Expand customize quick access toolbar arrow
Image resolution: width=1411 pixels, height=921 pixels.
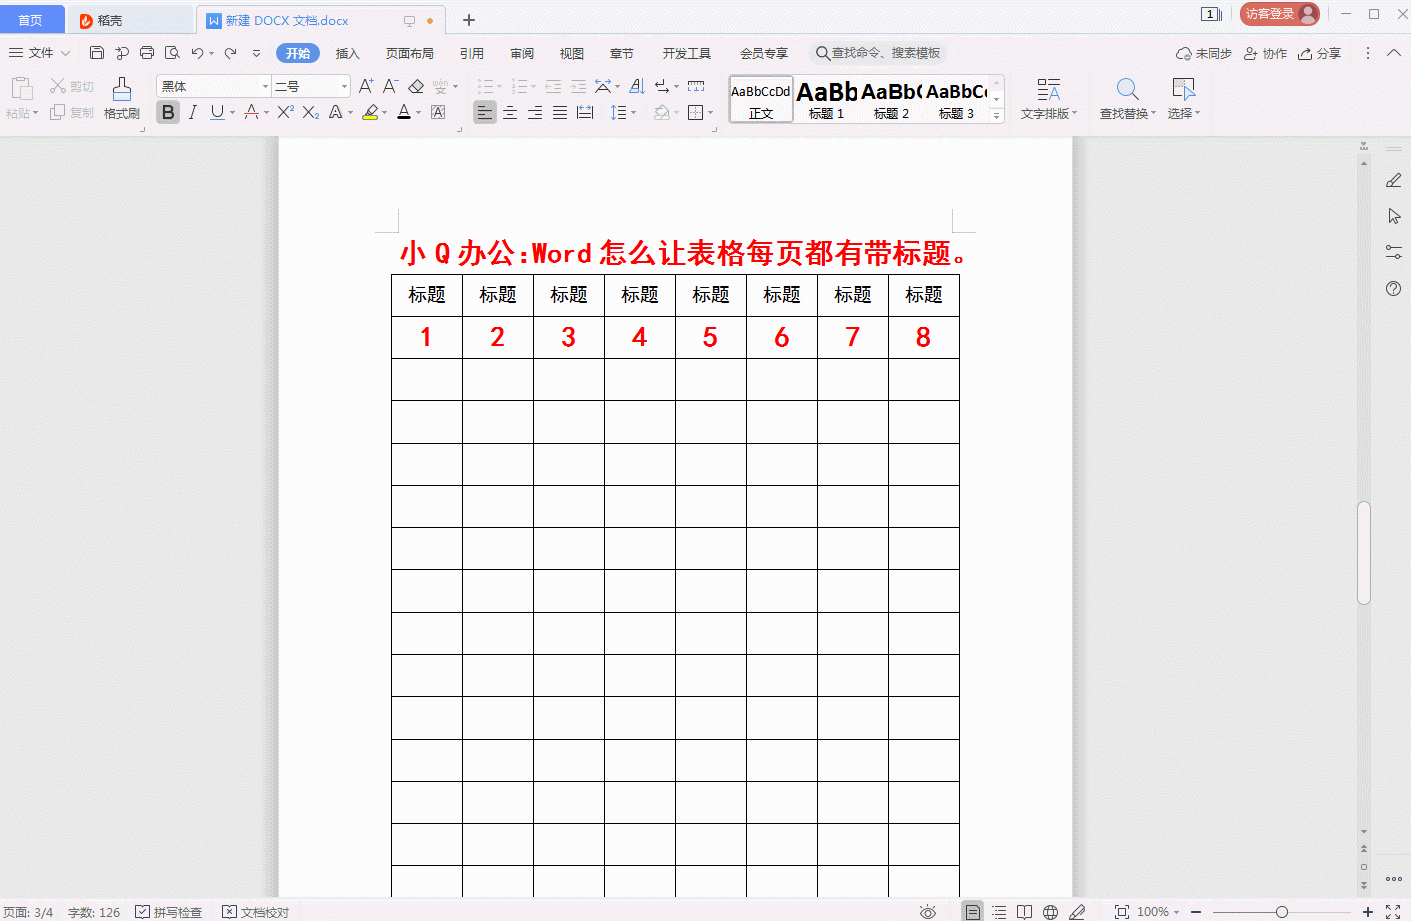pos(257,53)
